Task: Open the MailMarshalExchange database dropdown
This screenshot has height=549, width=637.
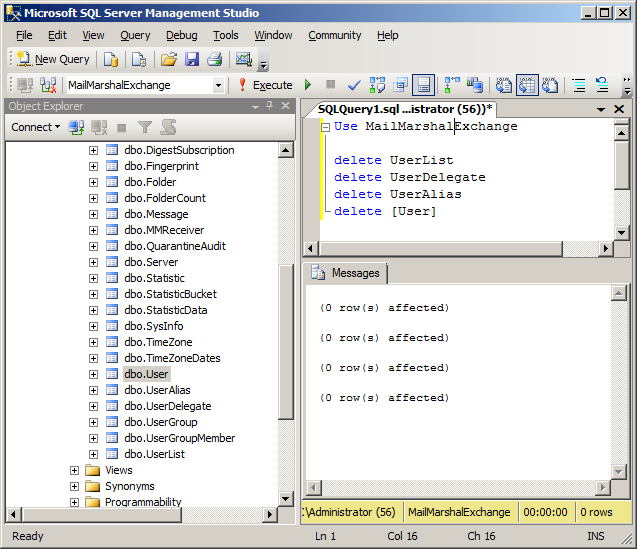Action: pos(218,85)
